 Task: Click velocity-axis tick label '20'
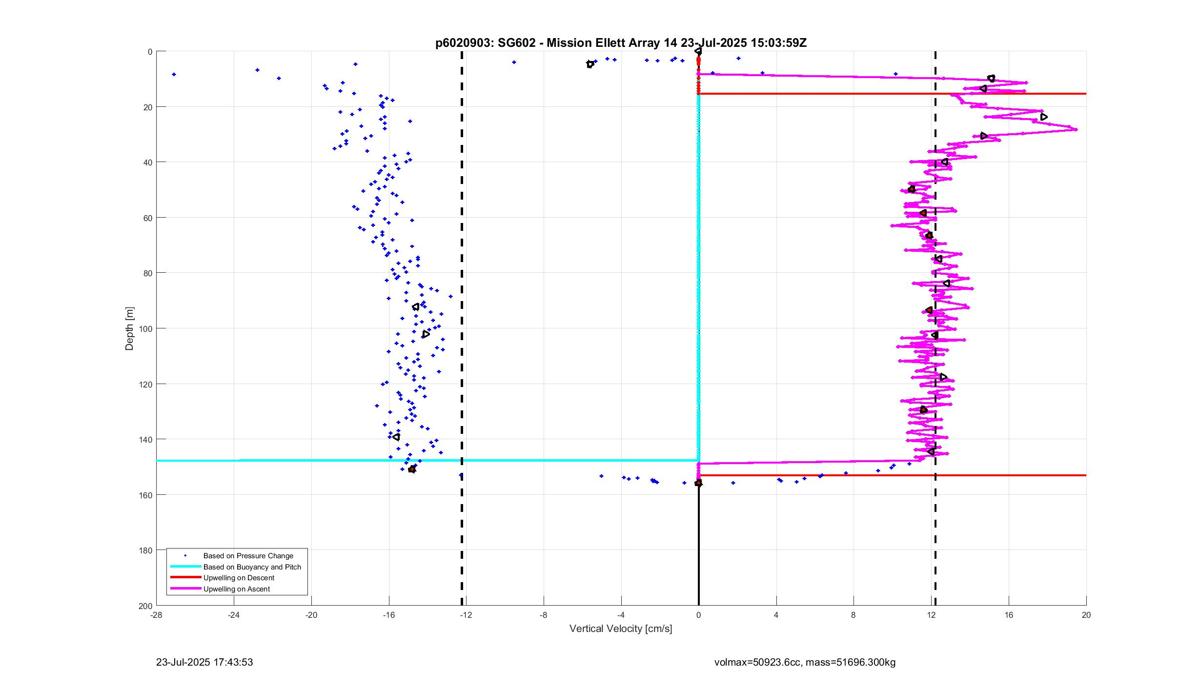pos(1085,616)
